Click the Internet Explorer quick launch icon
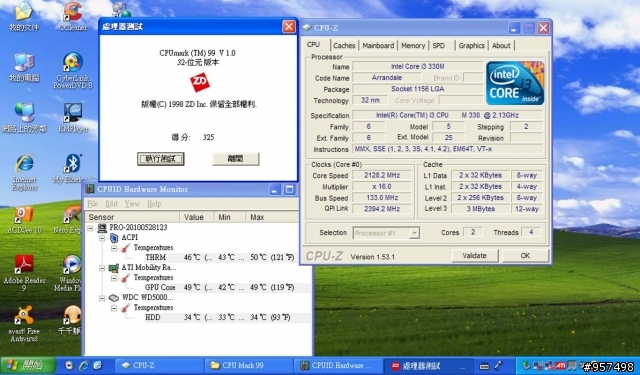 [84, 365]
